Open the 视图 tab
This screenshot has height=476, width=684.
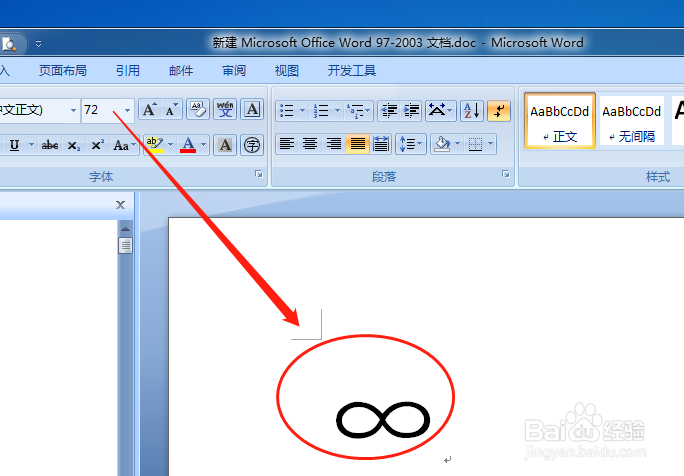pyautogui.click(x=287, y=71)
